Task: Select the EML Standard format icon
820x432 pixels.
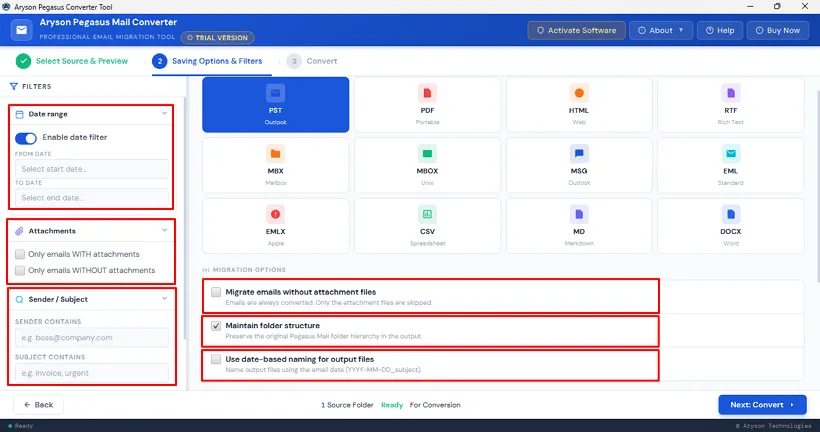Action: click(731, 154)
